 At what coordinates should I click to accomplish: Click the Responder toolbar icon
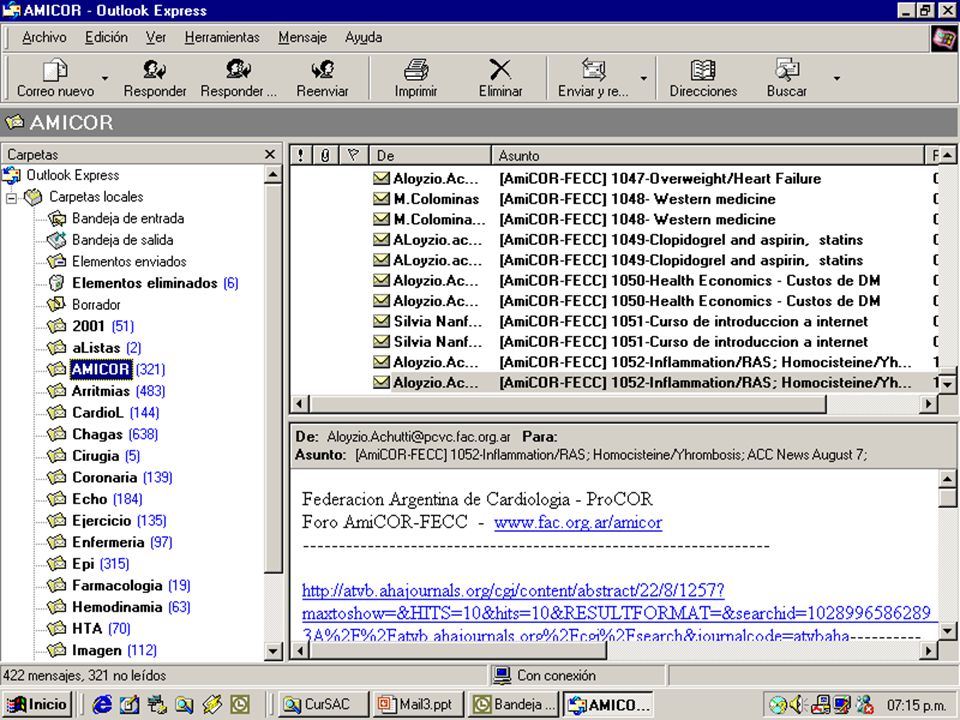tap(154, 70)
